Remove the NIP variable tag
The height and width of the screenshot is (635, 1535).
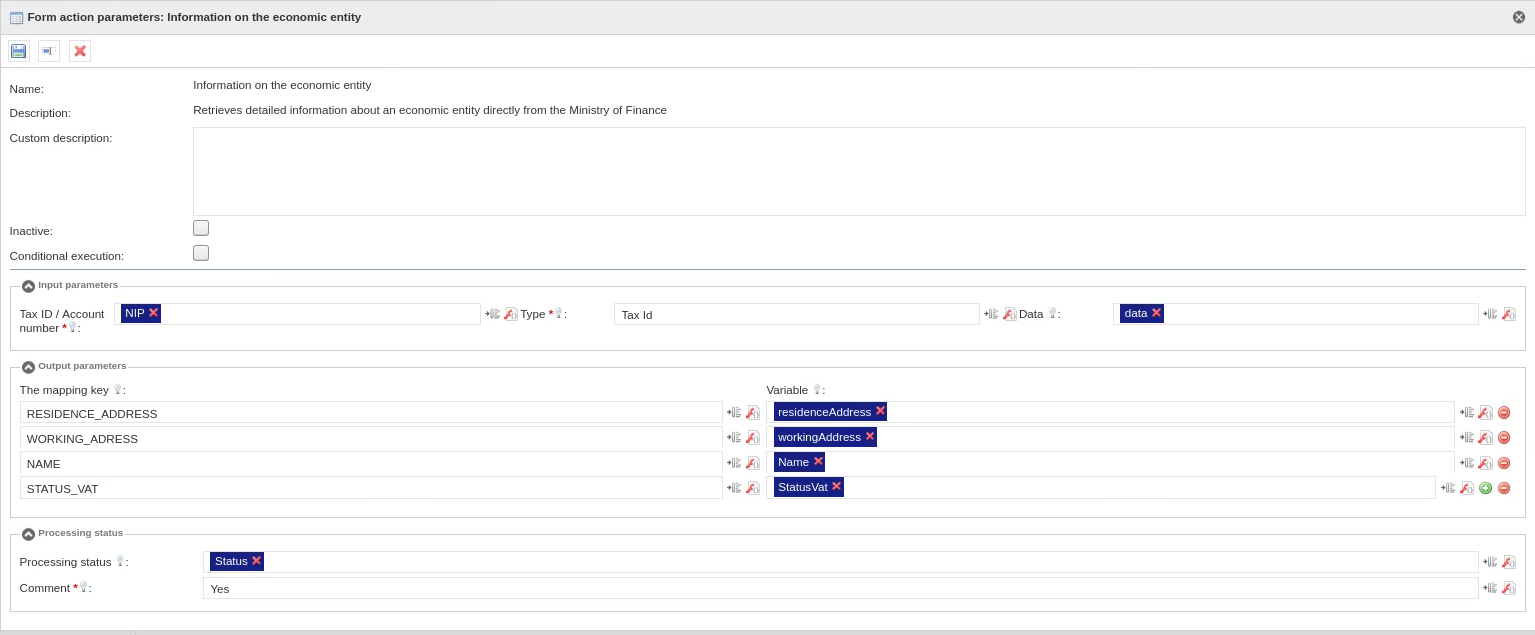[x=153, y=313]
